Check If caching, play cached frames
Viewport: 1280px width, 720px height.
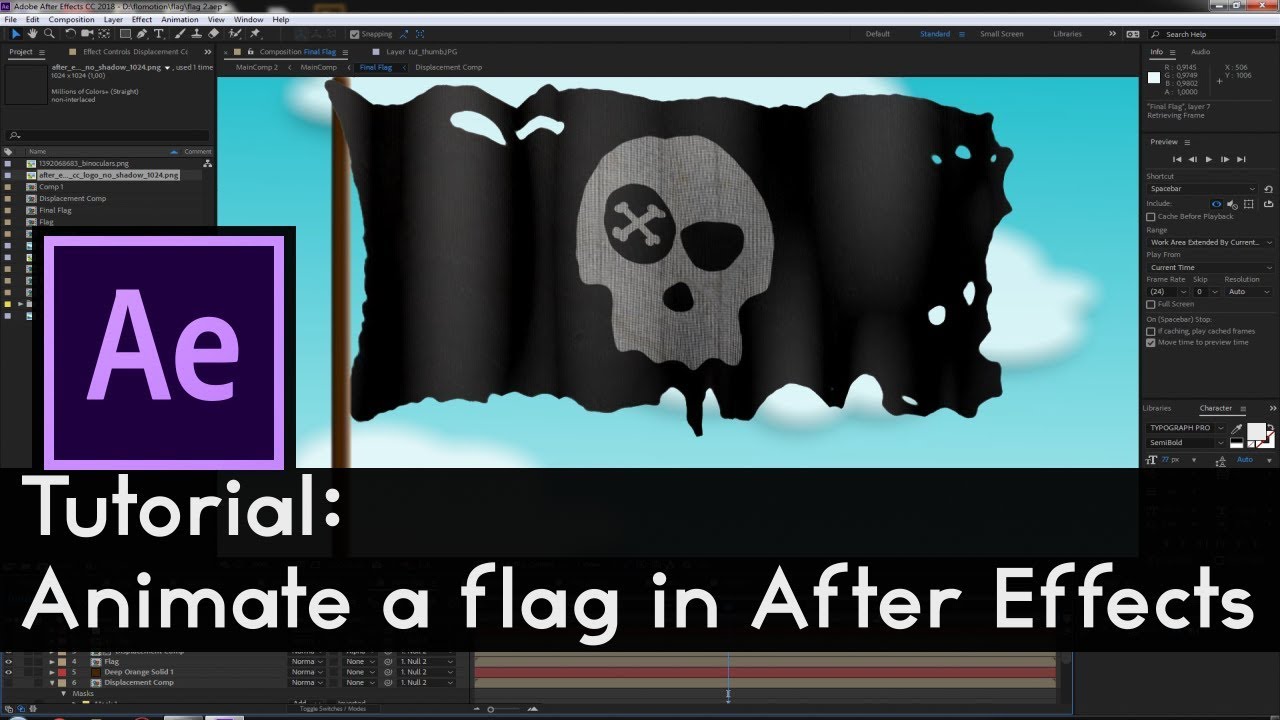click(1151, 331)
